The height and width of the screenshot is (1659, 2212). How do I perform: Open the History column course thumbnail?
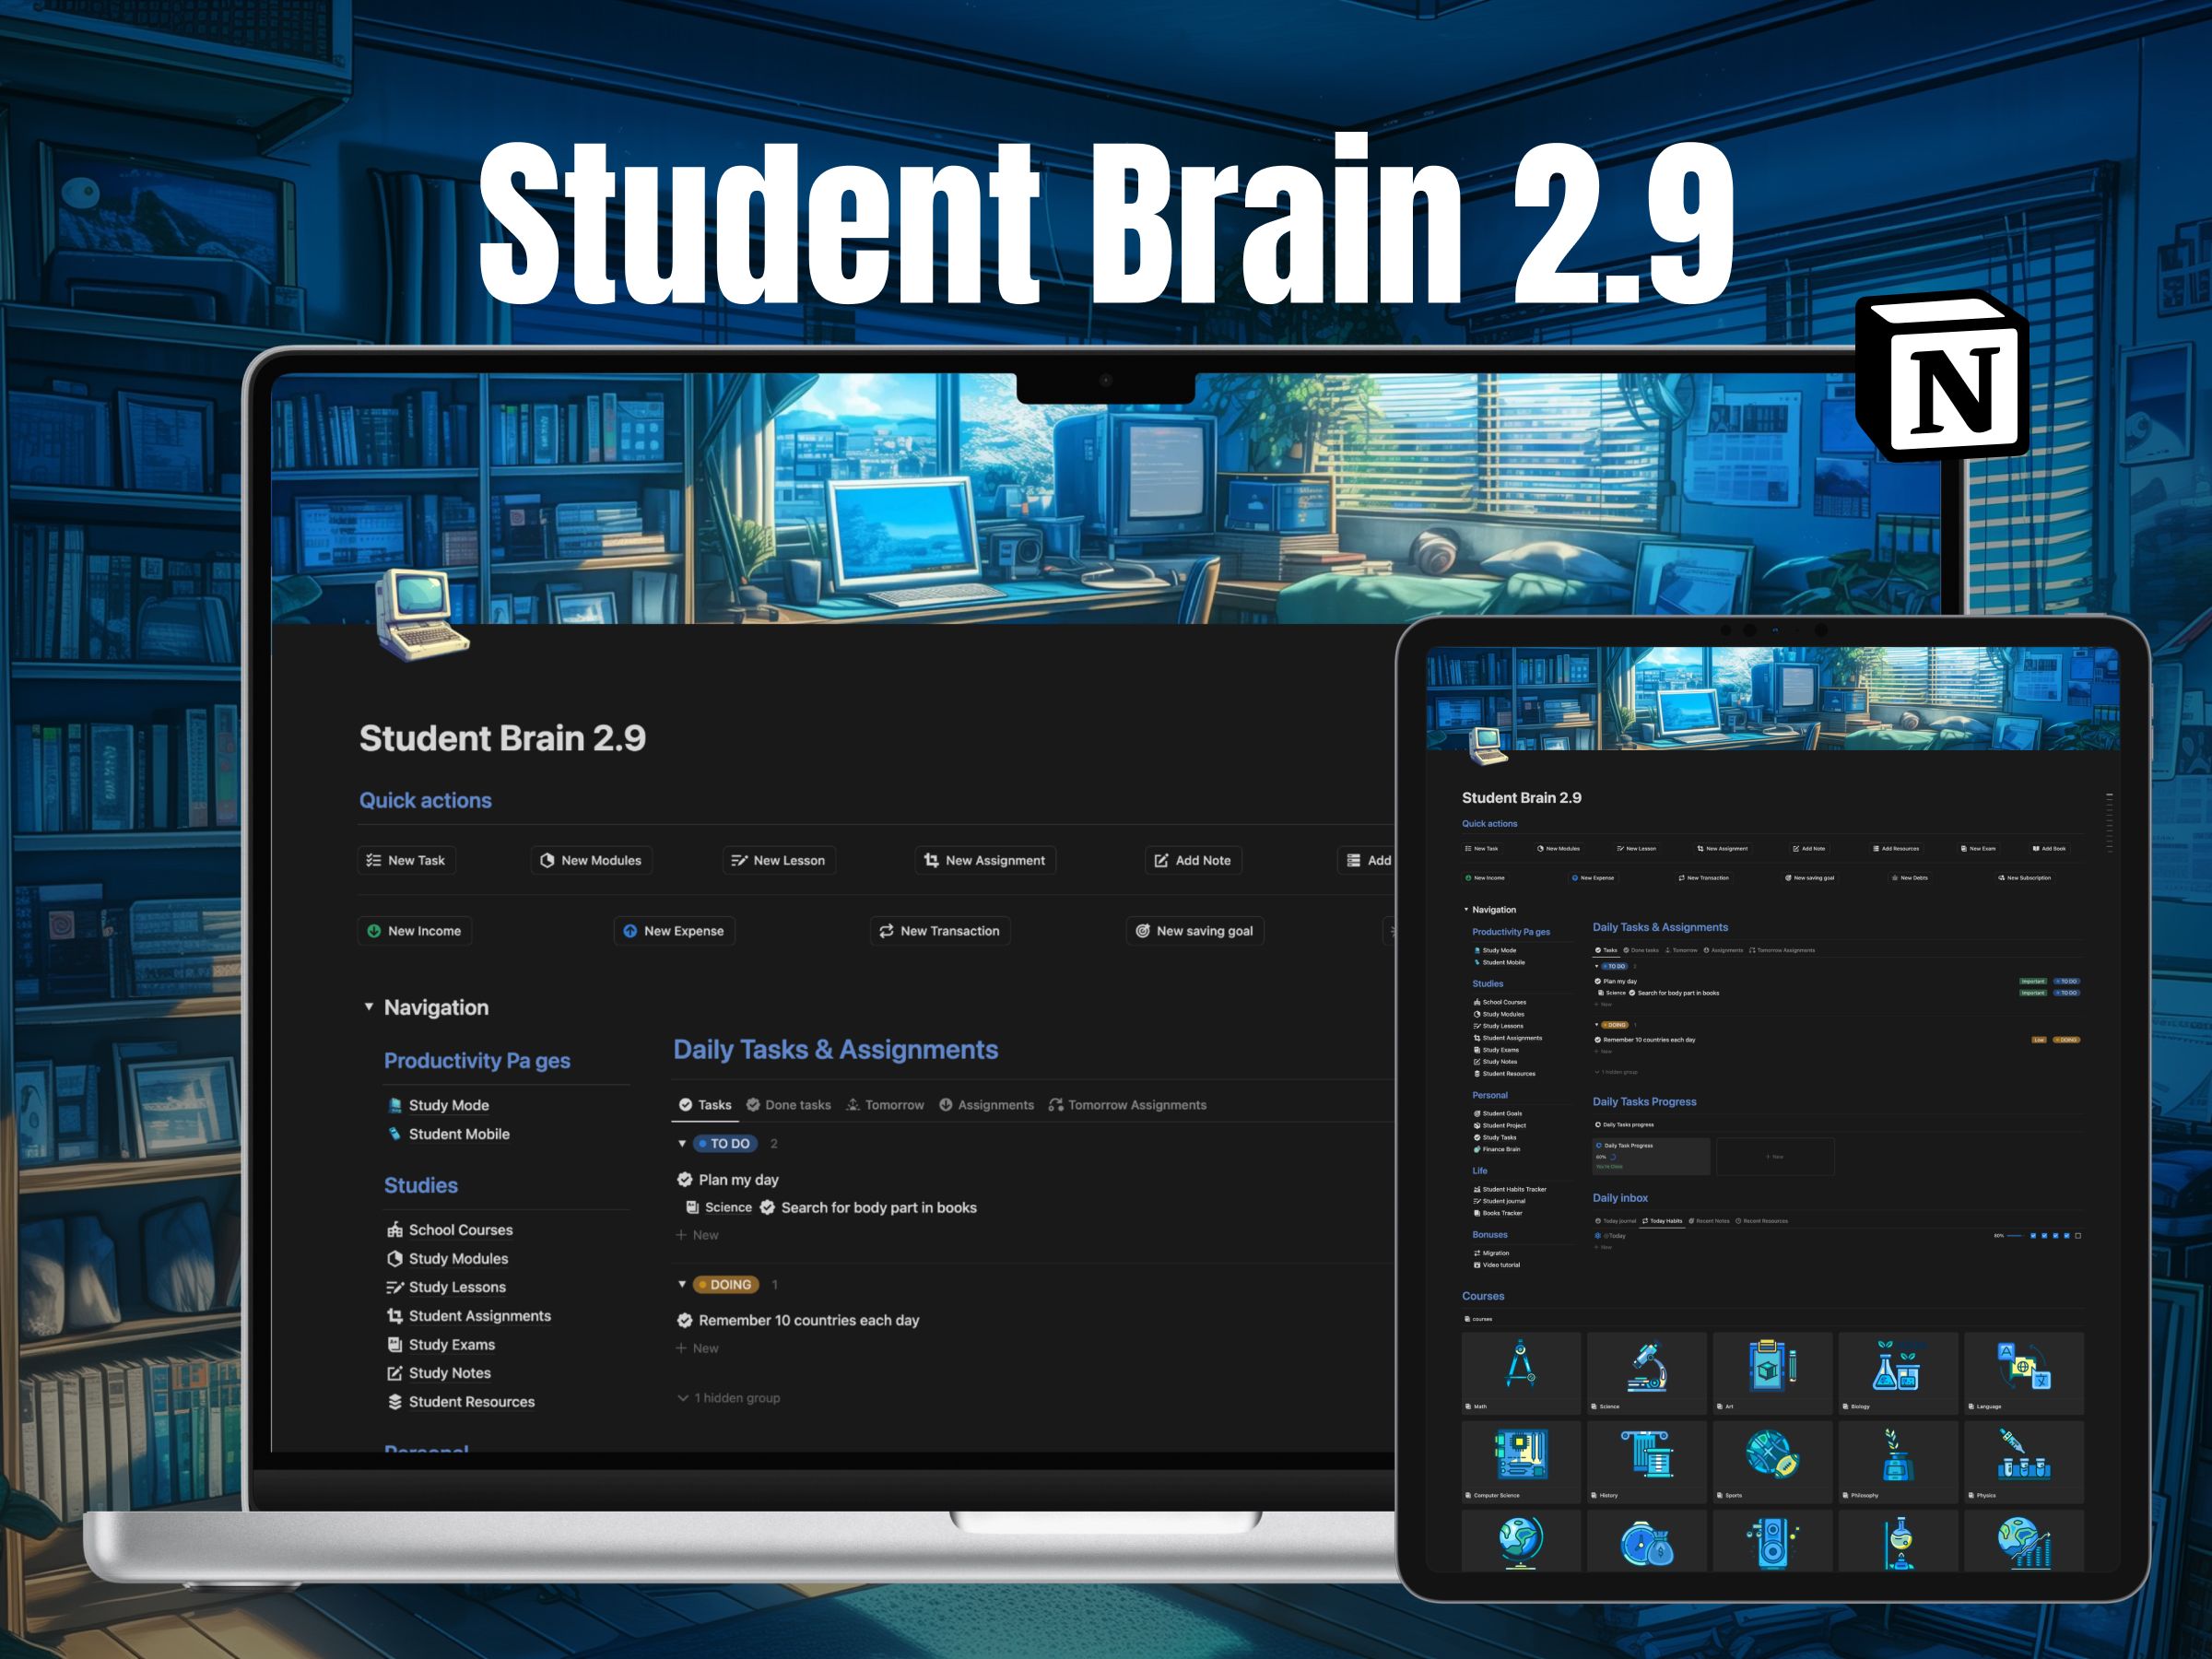(x=1646, y=1454)
